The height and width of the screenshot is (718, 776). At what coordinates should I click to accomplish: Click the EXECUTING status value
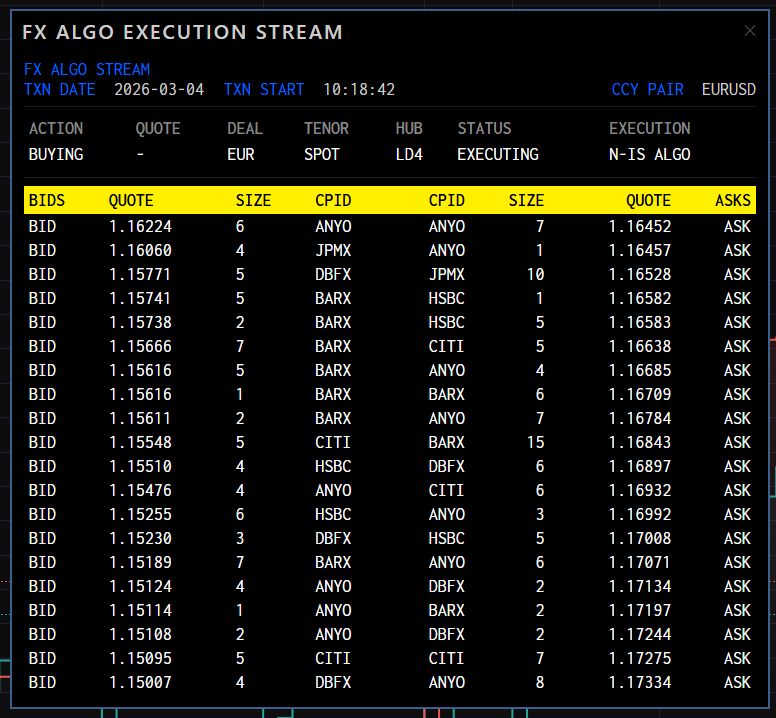tap(497, 155)
